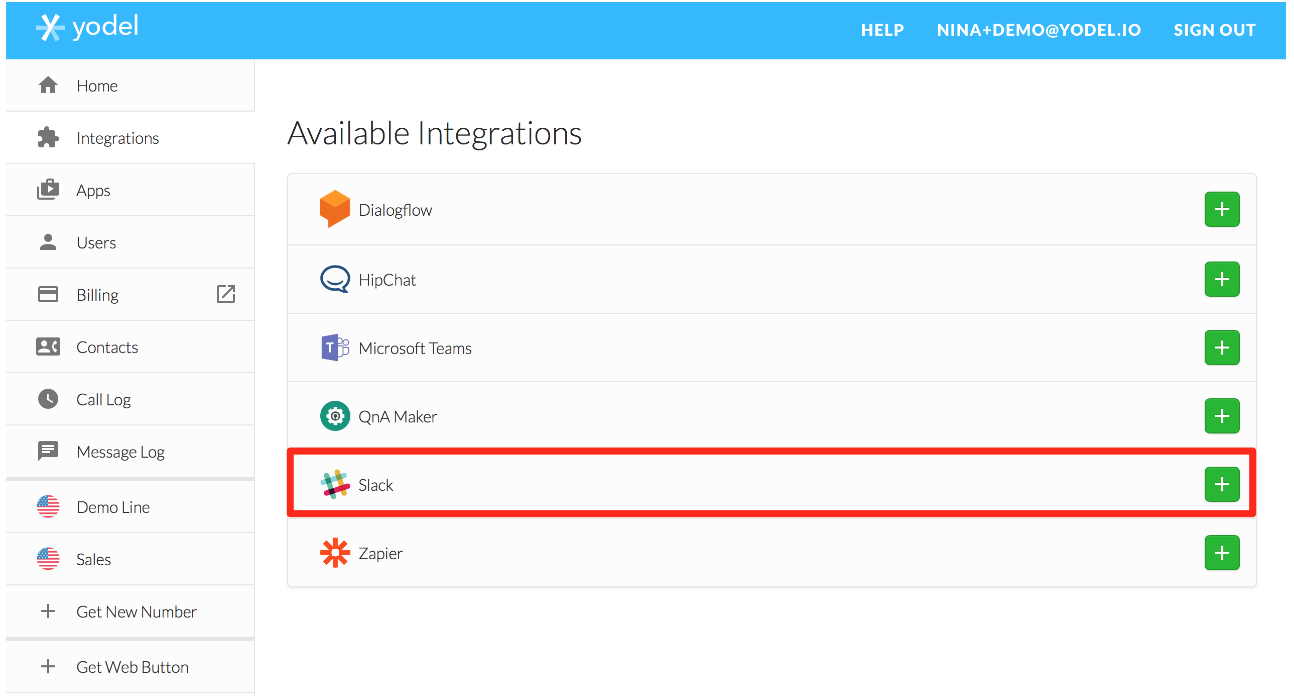Click the Sales US flag icon
The height and width of the screenshot is (696, 1294).
tap(48, 559)
